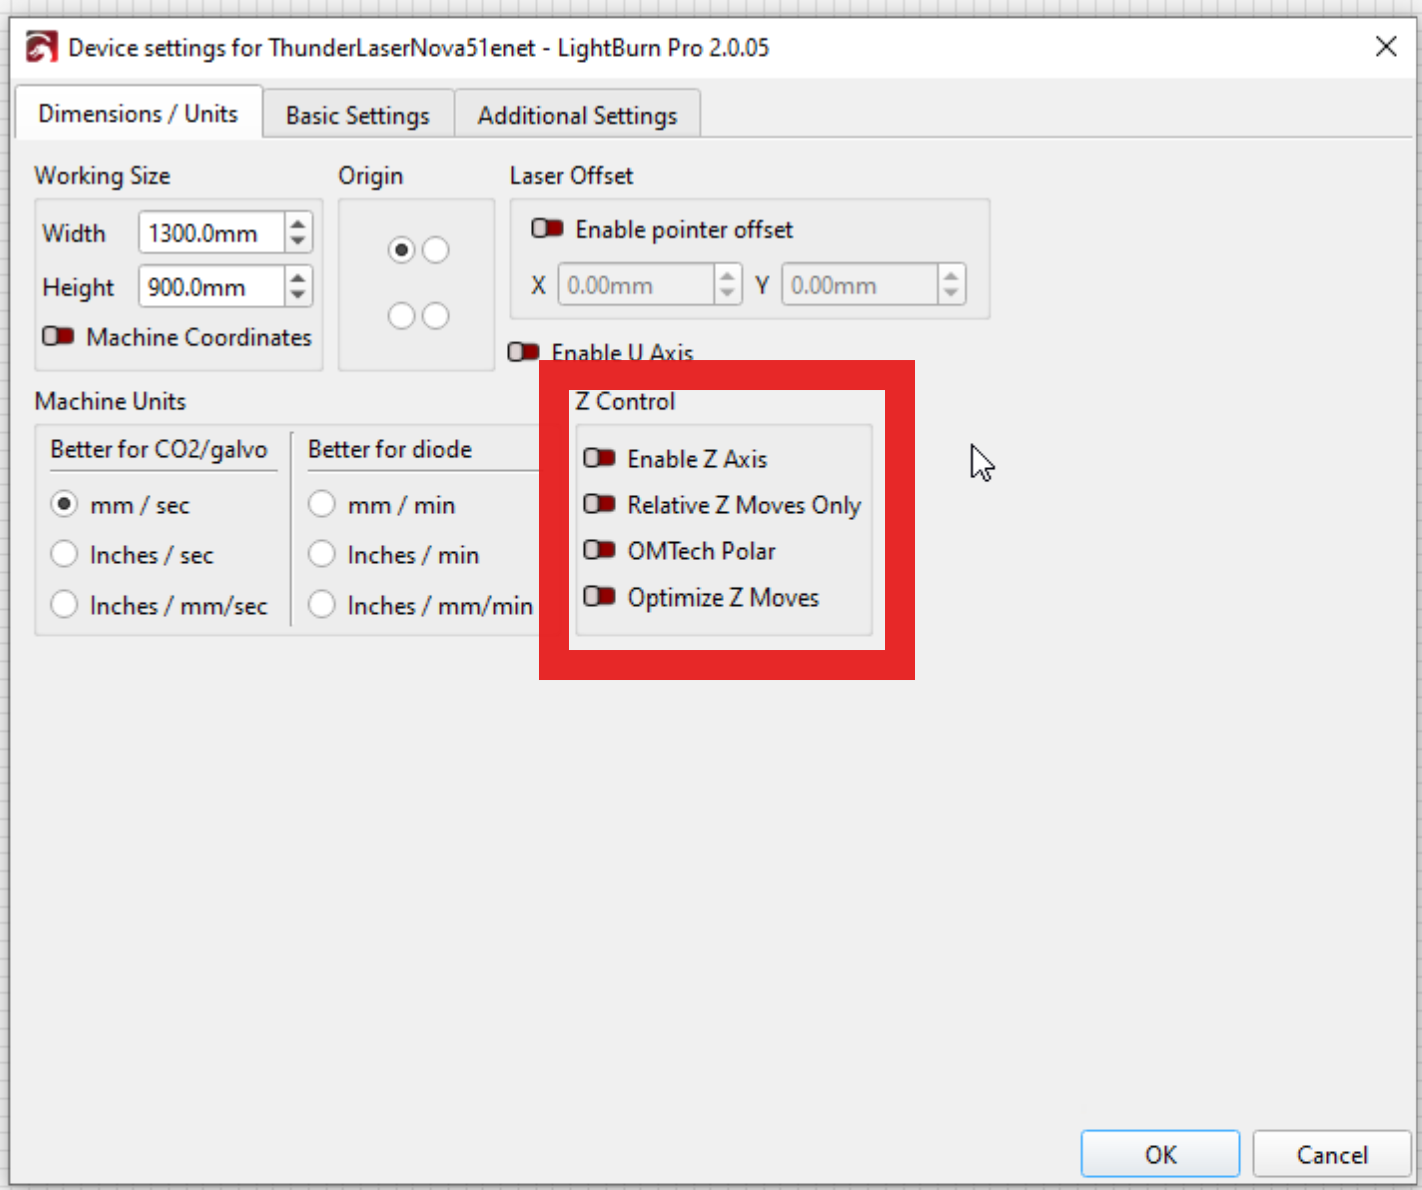Screen dimensions: 1422x1190
Task: Enable the OMTech Polar switch
Action: point(599,551)
